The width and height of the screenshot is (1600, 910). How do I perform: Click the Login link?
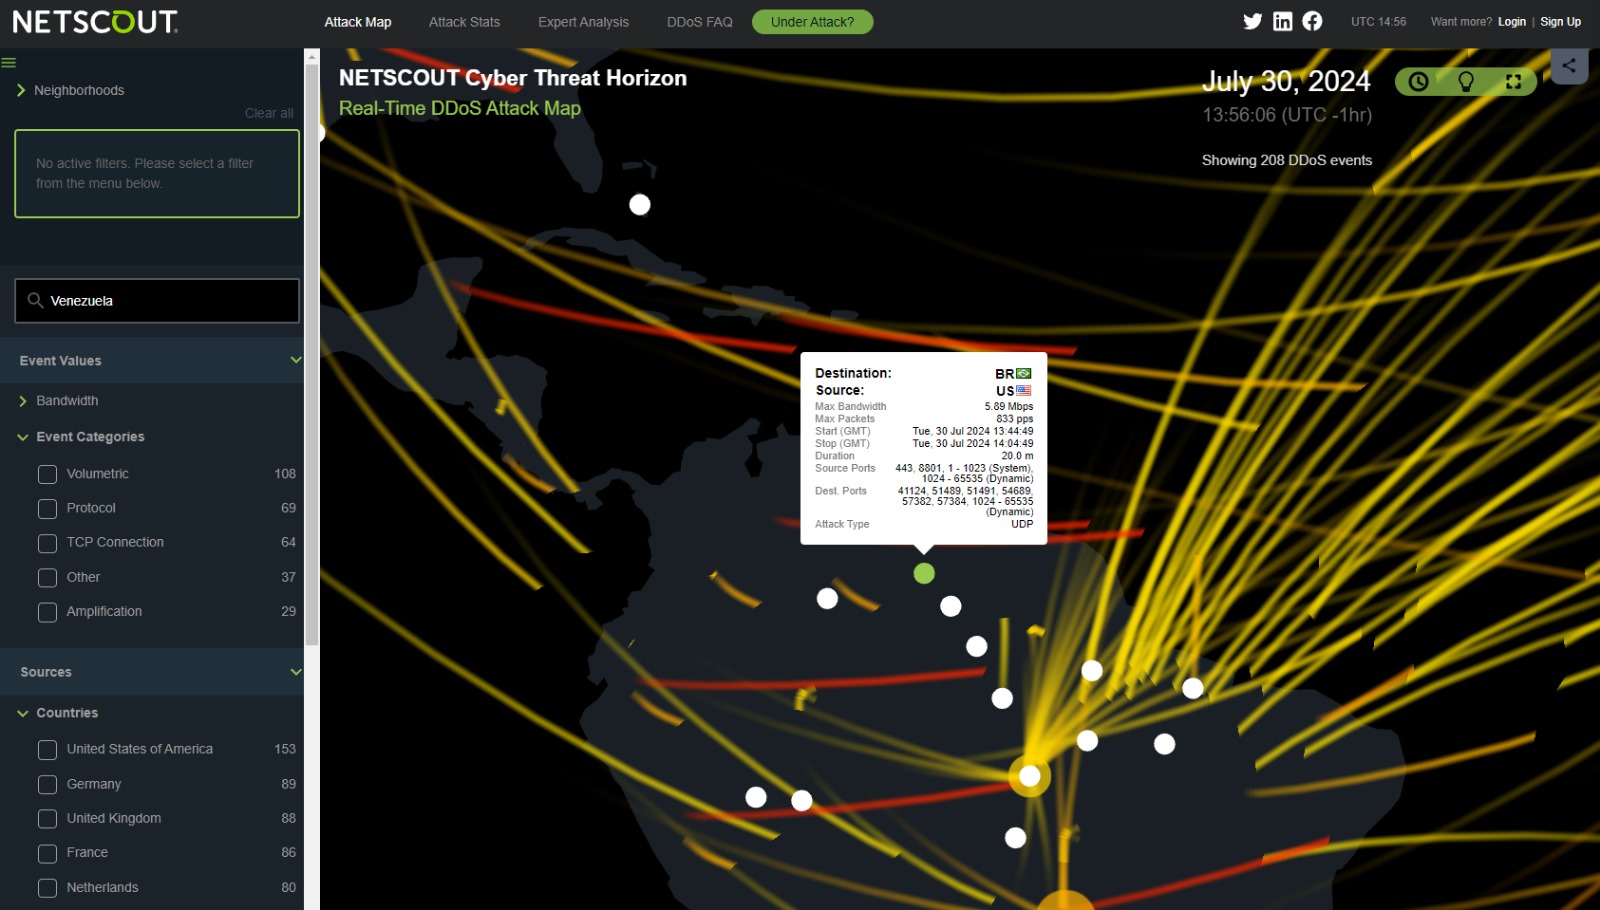[1511, 22]
